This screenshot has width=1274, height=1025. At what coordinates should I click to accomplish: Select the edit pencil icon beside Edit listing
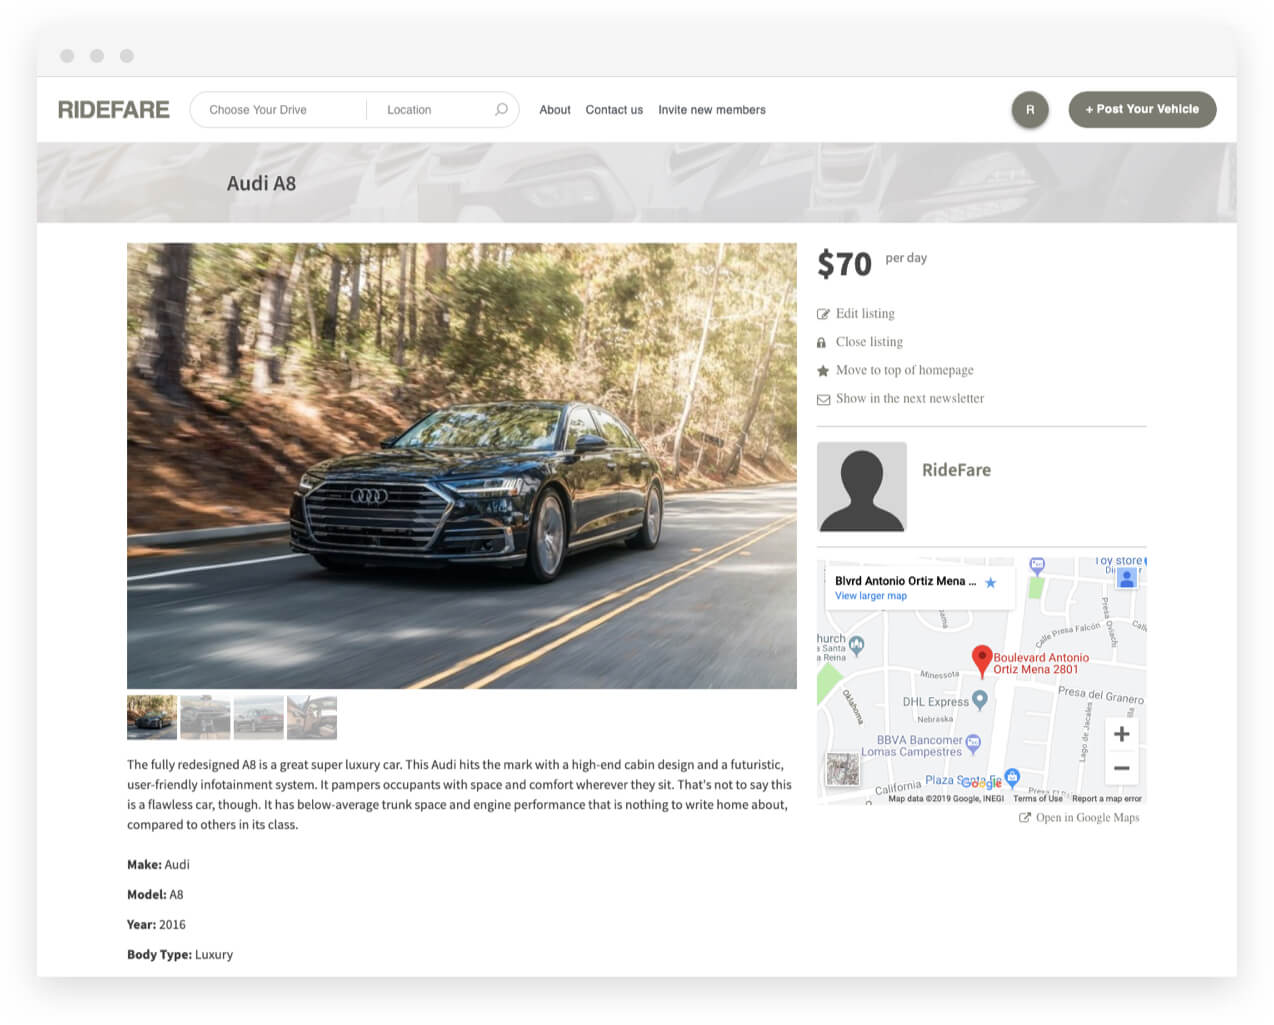click(822, 313)
